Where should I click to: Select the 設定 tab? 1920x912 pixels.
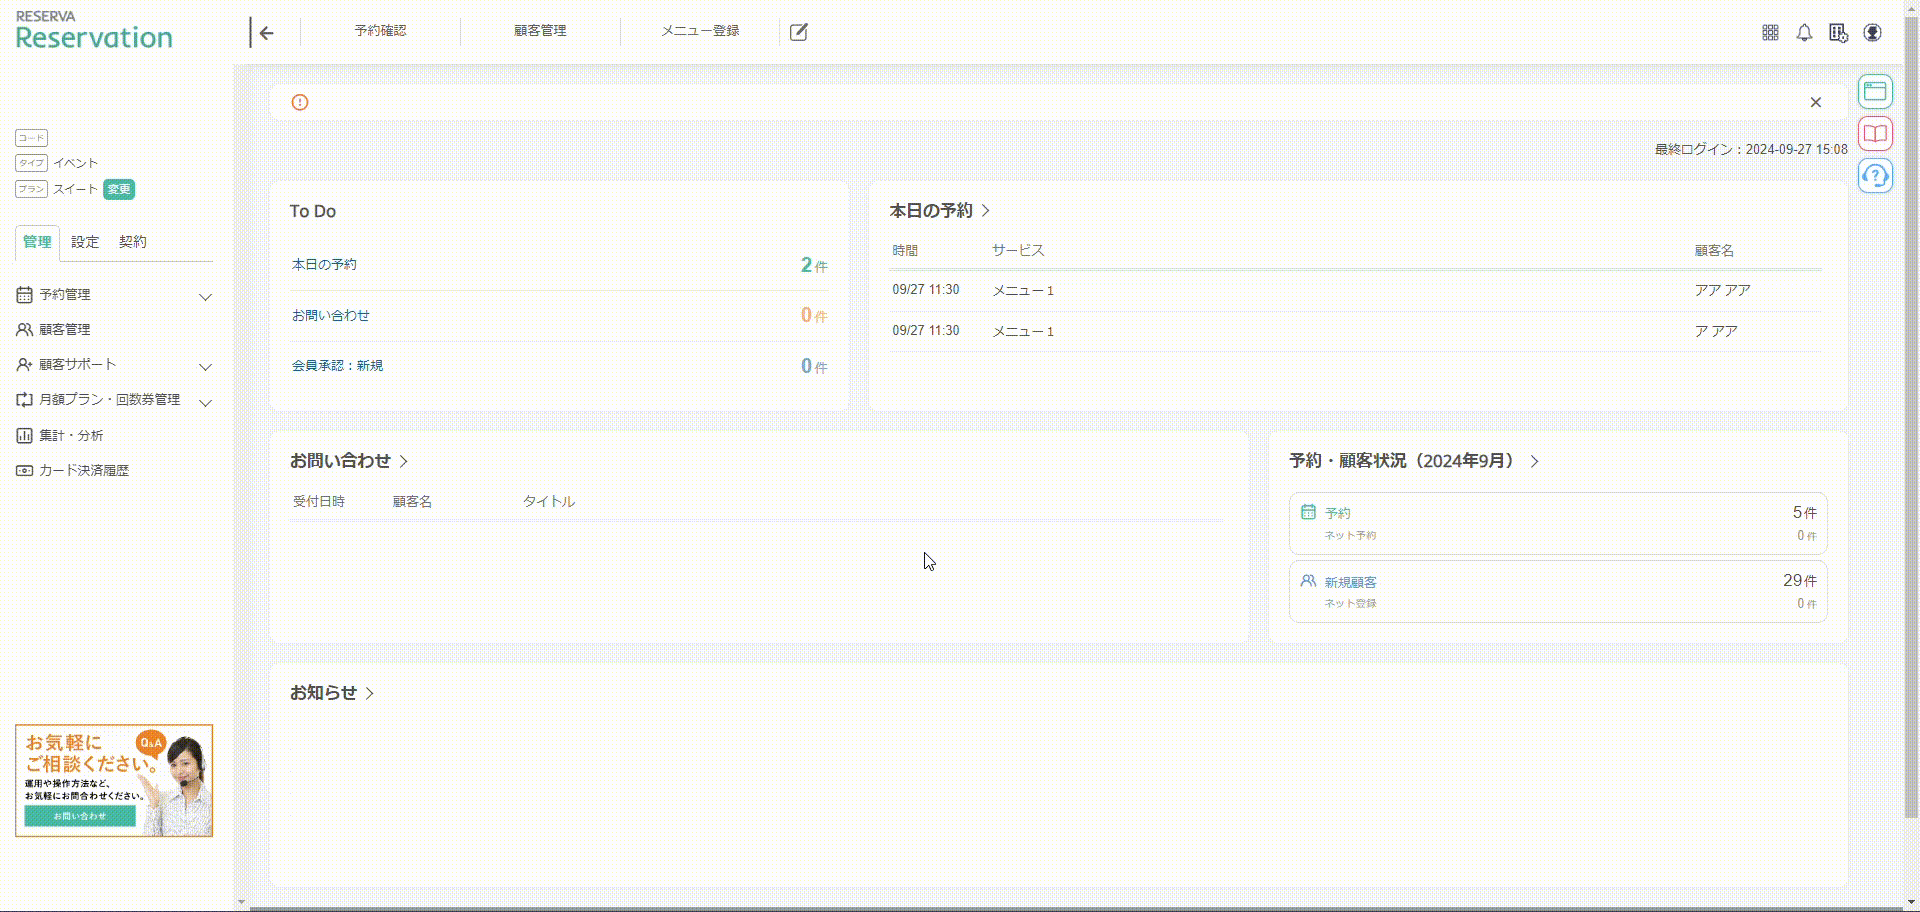(x=85, y=242)
